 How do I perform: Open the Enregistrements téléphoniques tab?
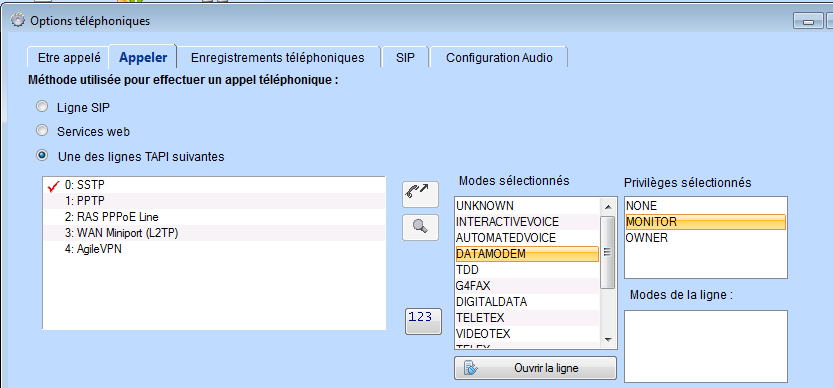[278, 57]
